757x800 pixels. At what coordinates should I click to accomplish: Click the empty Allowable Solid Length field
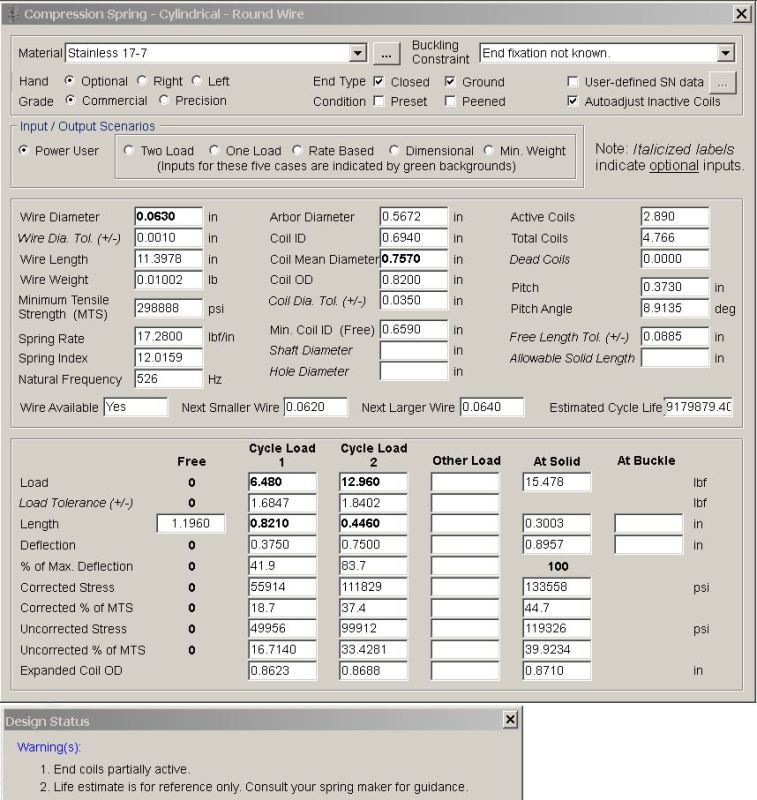[x=675, y=358]
